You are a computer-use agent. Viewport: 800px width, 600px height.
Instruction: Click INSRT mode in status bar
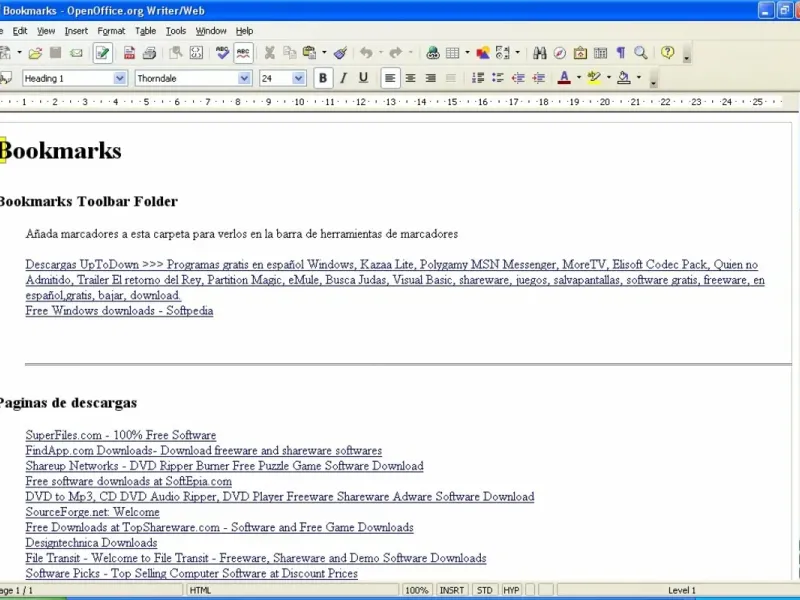452,590
